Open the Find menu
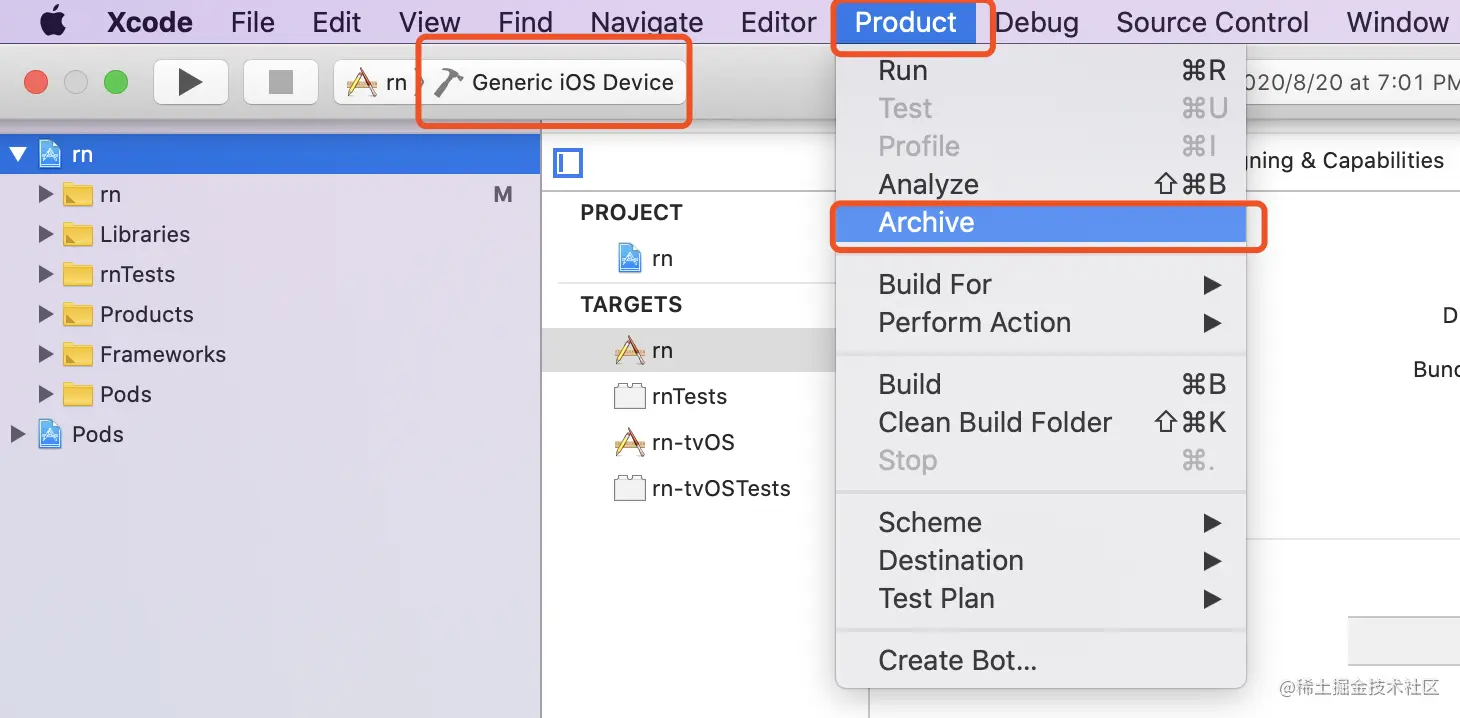 (525, 22)
